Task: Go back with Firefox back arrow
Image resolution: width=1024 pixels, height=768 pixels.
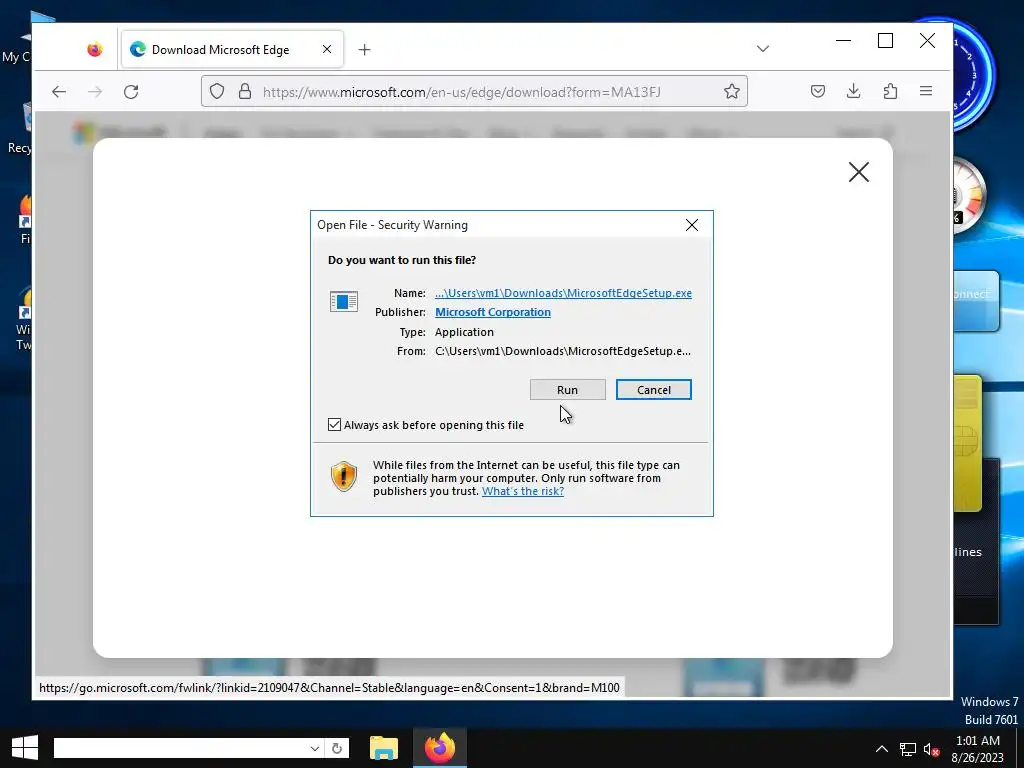Action: [59, 91]
